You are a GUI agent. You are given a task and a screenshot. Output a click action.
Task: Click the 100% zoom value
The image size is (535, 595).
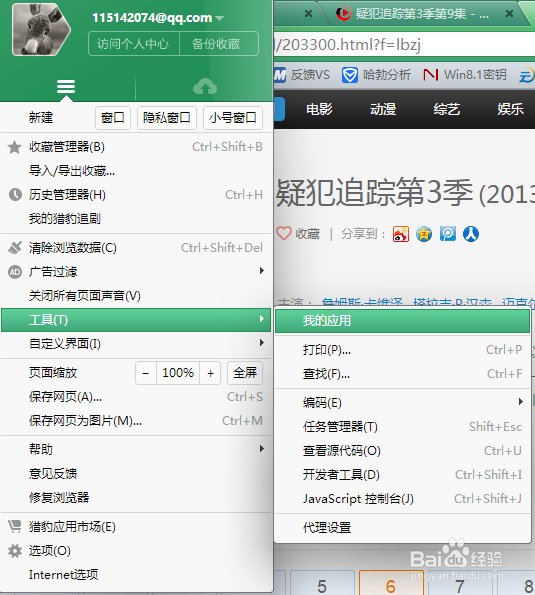point(178,373)
